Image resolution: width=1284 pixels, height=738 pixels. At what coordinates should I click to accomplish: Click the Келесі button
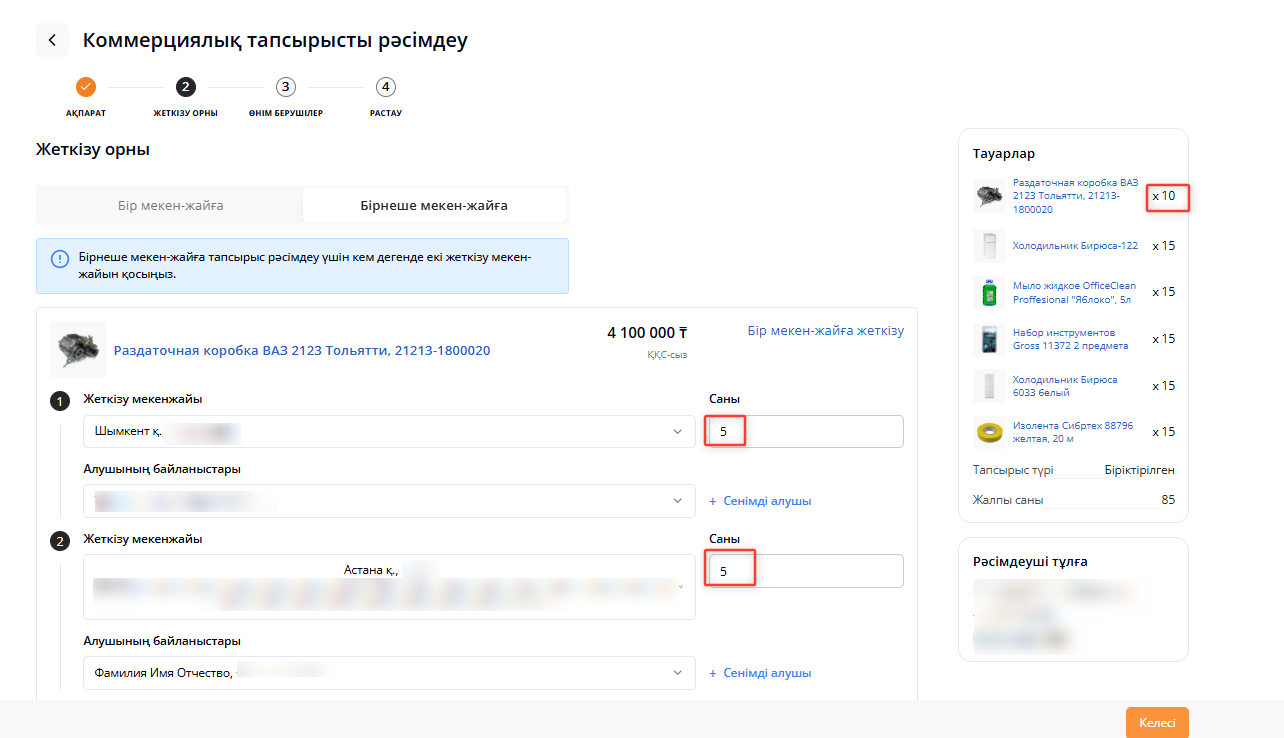(1156, 723)
